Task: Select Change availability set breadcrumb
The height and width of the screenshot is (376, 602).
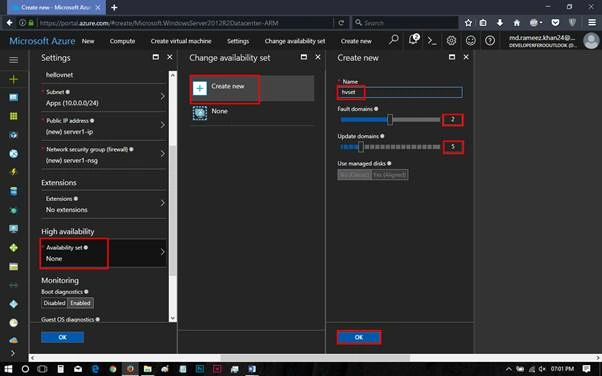Action: 295,41
